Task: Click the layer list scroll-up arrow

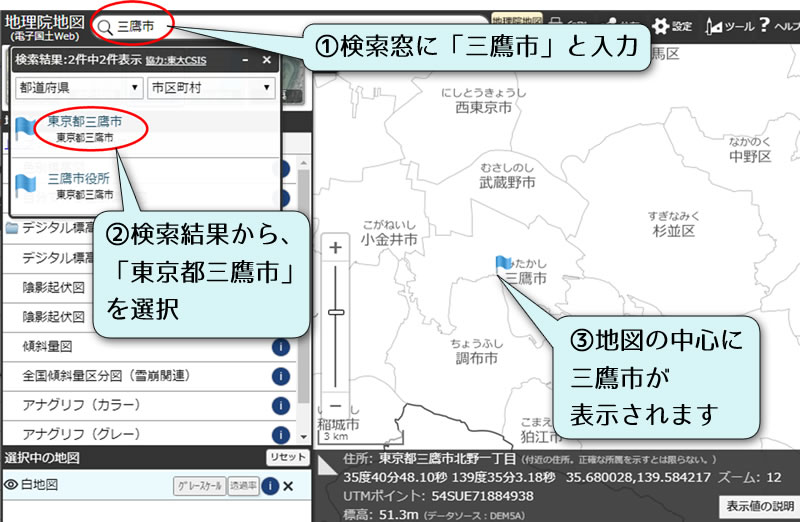Action: pos(304,163)
